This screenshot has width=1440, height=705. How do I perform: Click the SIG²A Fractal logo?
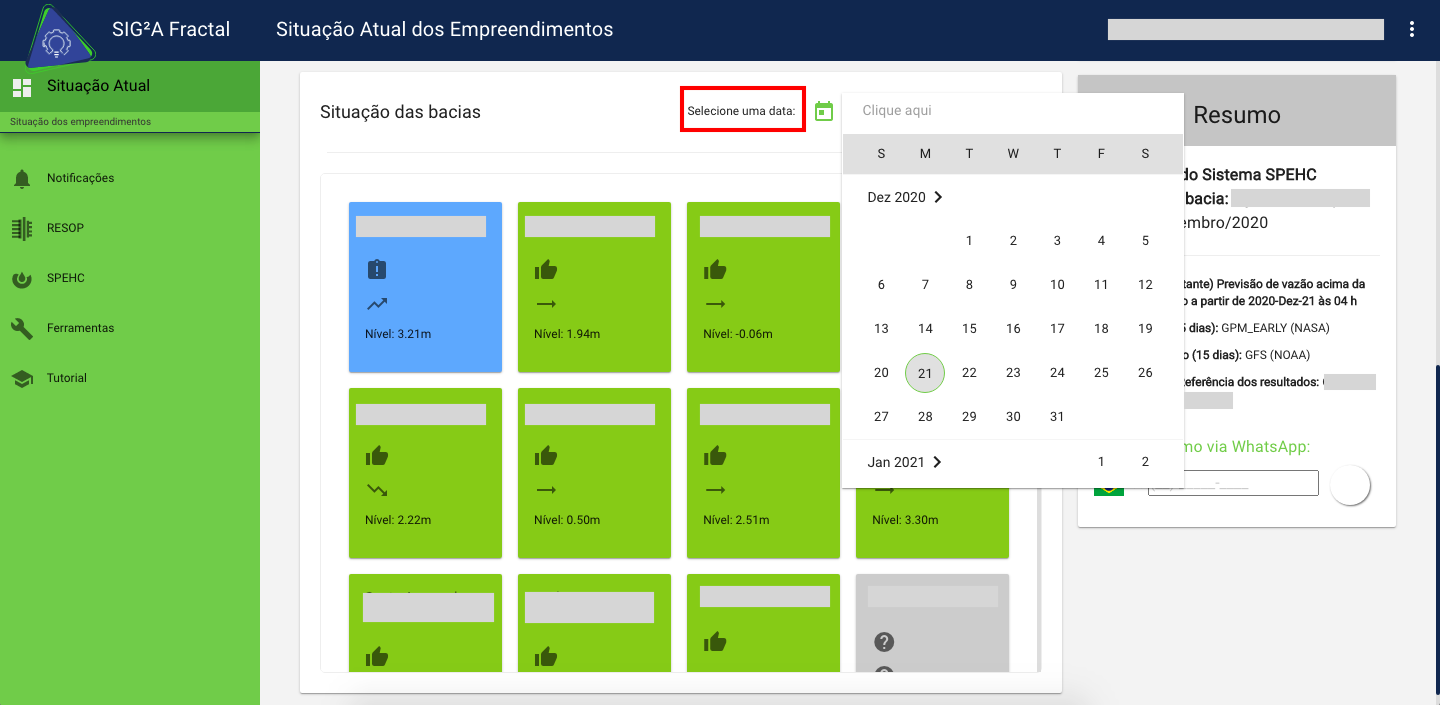click(x=60, y=38)
